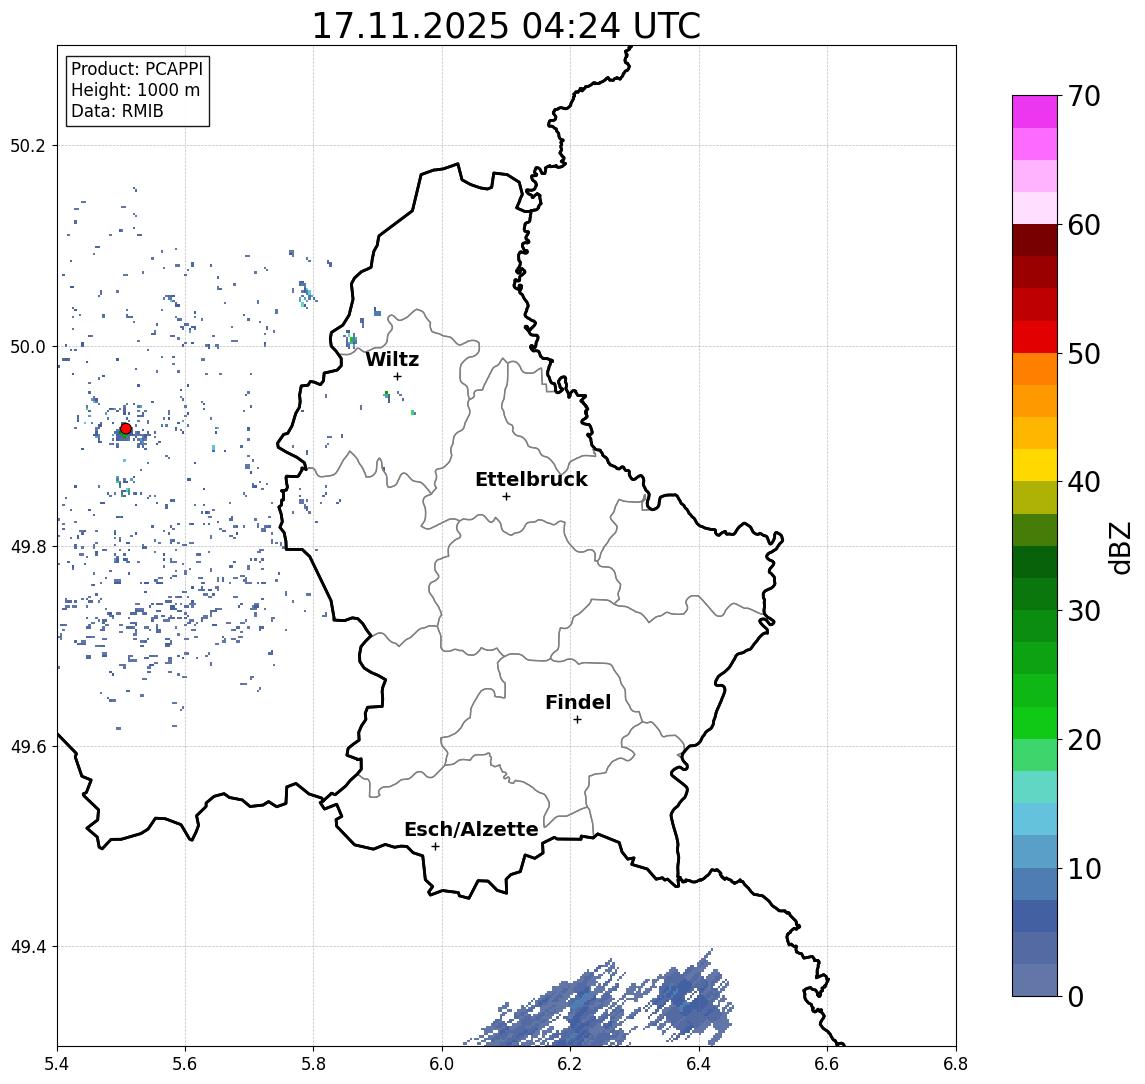Click the 20 tick on colorbar

[1084, 739]
